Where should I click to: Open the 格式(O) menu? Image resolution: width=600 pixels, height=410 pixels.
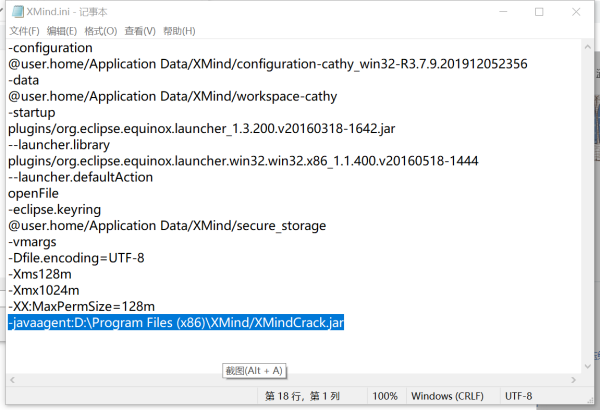point(100,31)
